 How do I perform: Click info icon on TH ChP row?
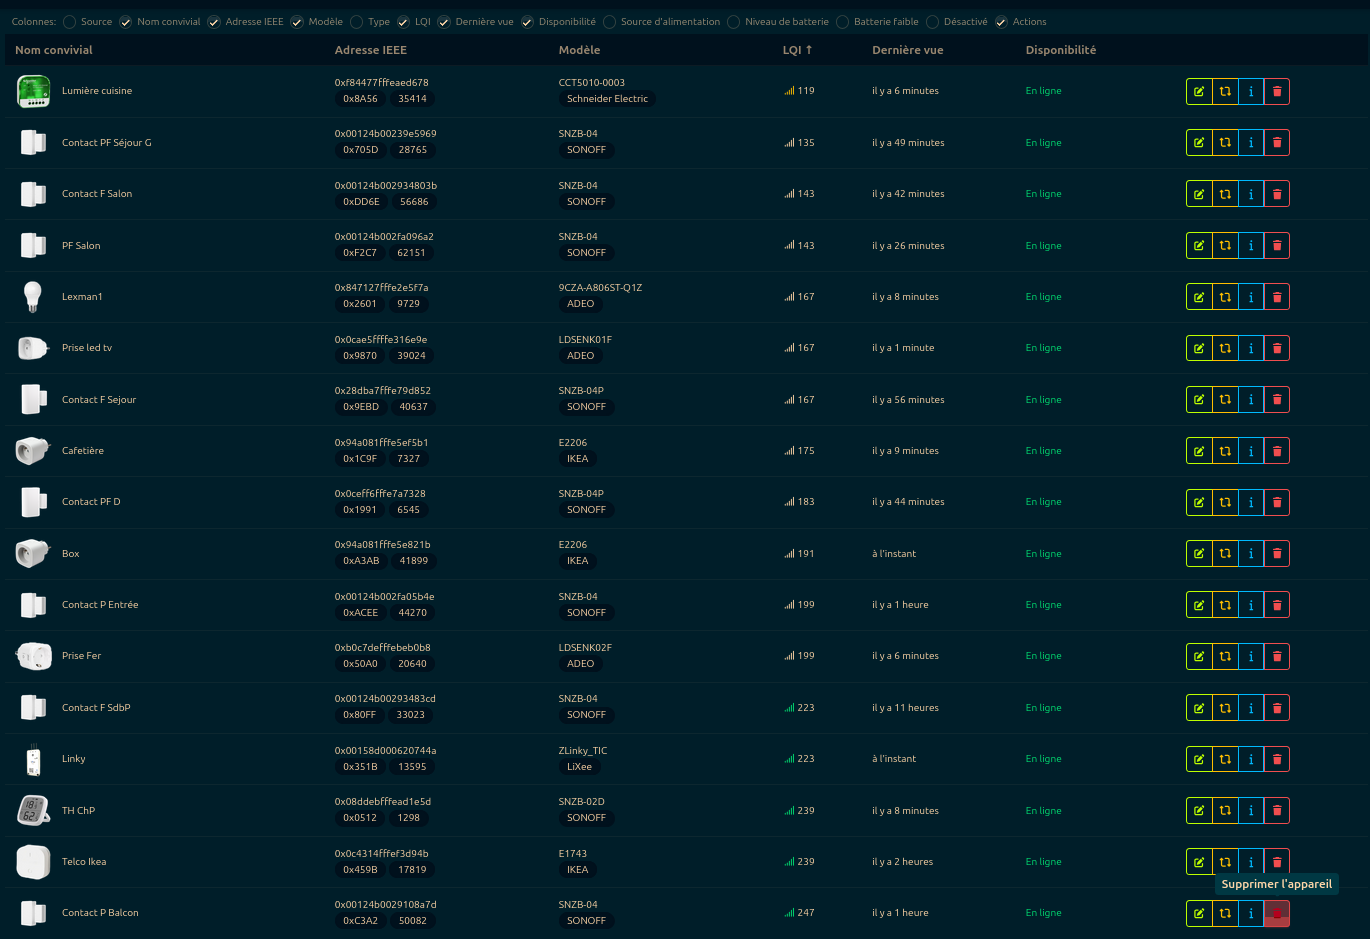click(1251, 811)
